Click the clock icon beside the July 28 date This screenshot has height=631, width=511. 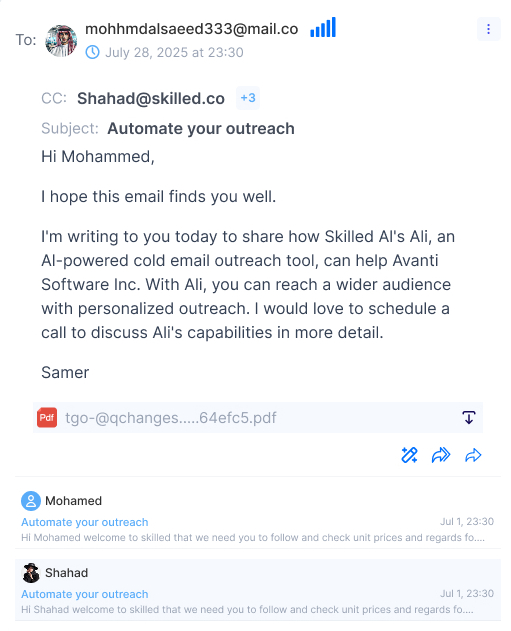click(x=93, y=52)
